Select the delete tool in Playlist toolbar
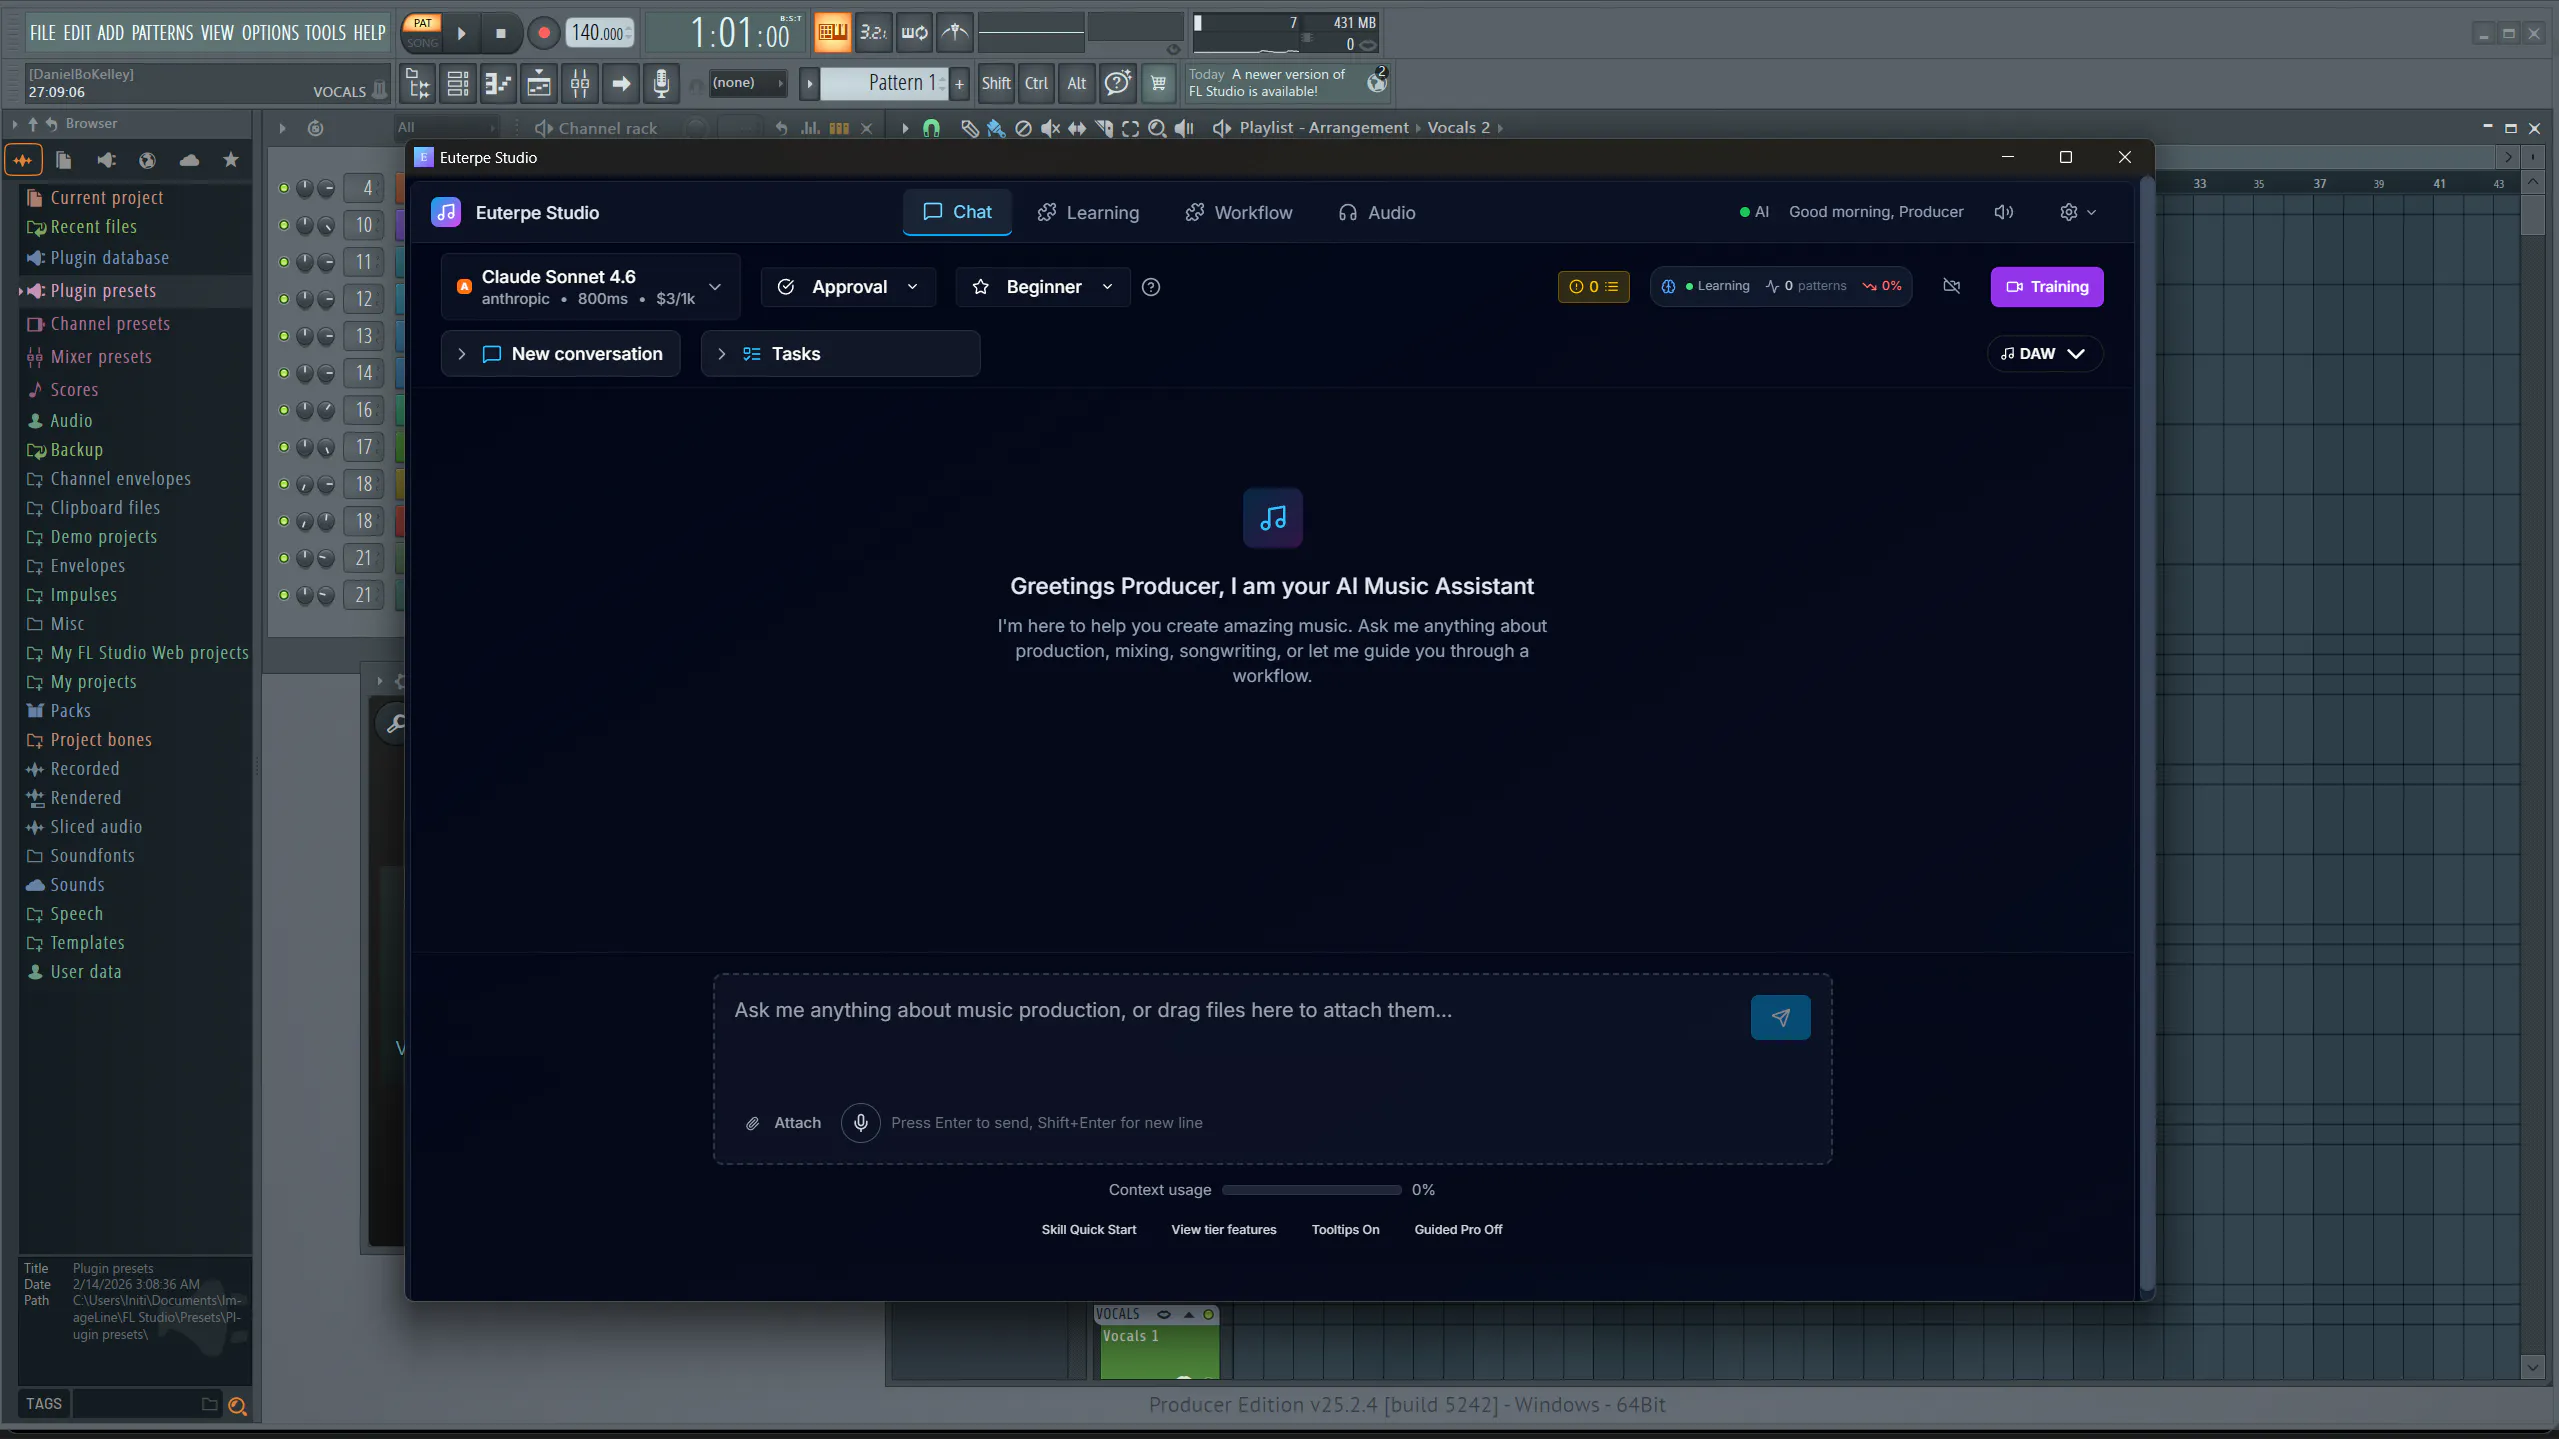The width and height of the screenshot is (2559, 1439). tap(1023, 128)
